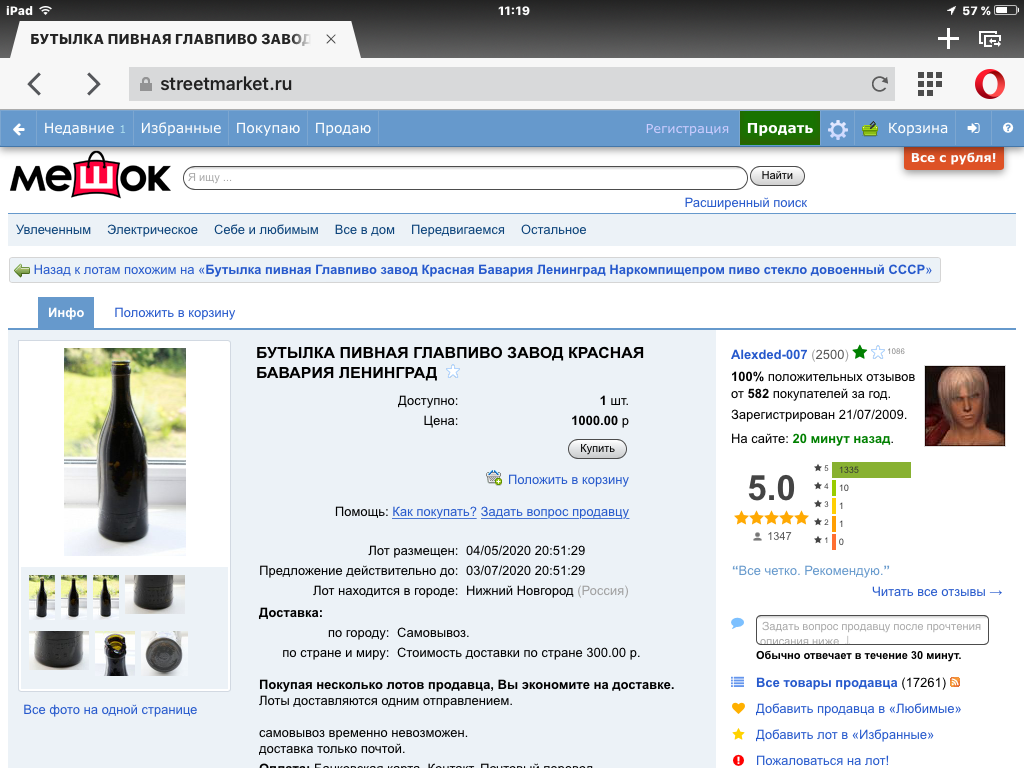This screenshot has width=1024, height=768.
Task: Click the RSS feed icon beside seller items
Action: [x=955, y=682]
